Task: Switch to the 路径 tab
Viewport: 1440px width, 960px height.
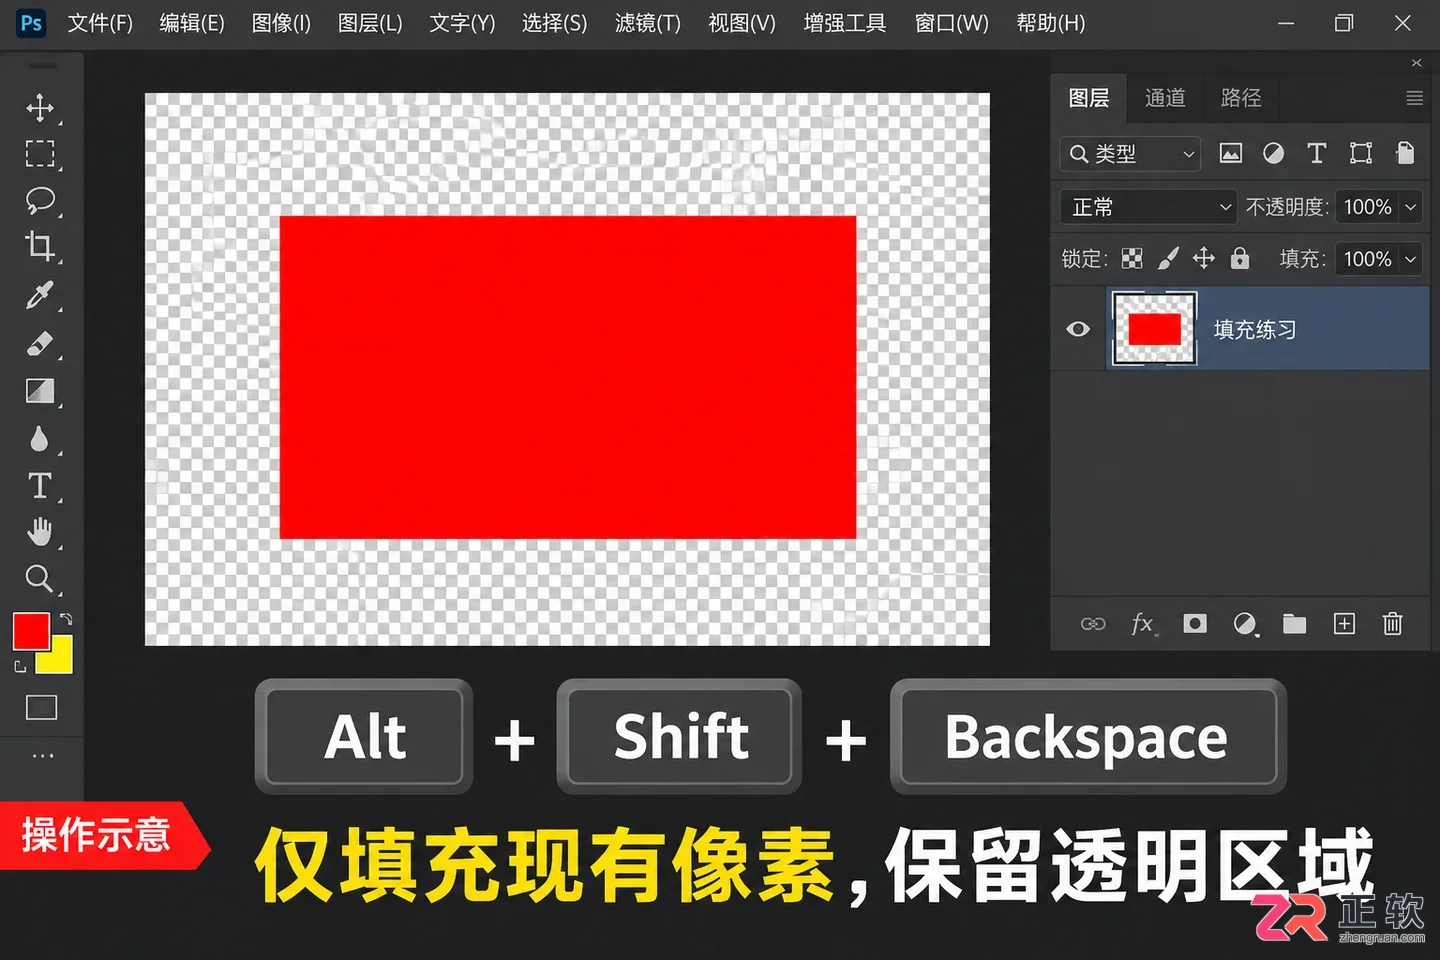Action: (x=1241, y=98)
